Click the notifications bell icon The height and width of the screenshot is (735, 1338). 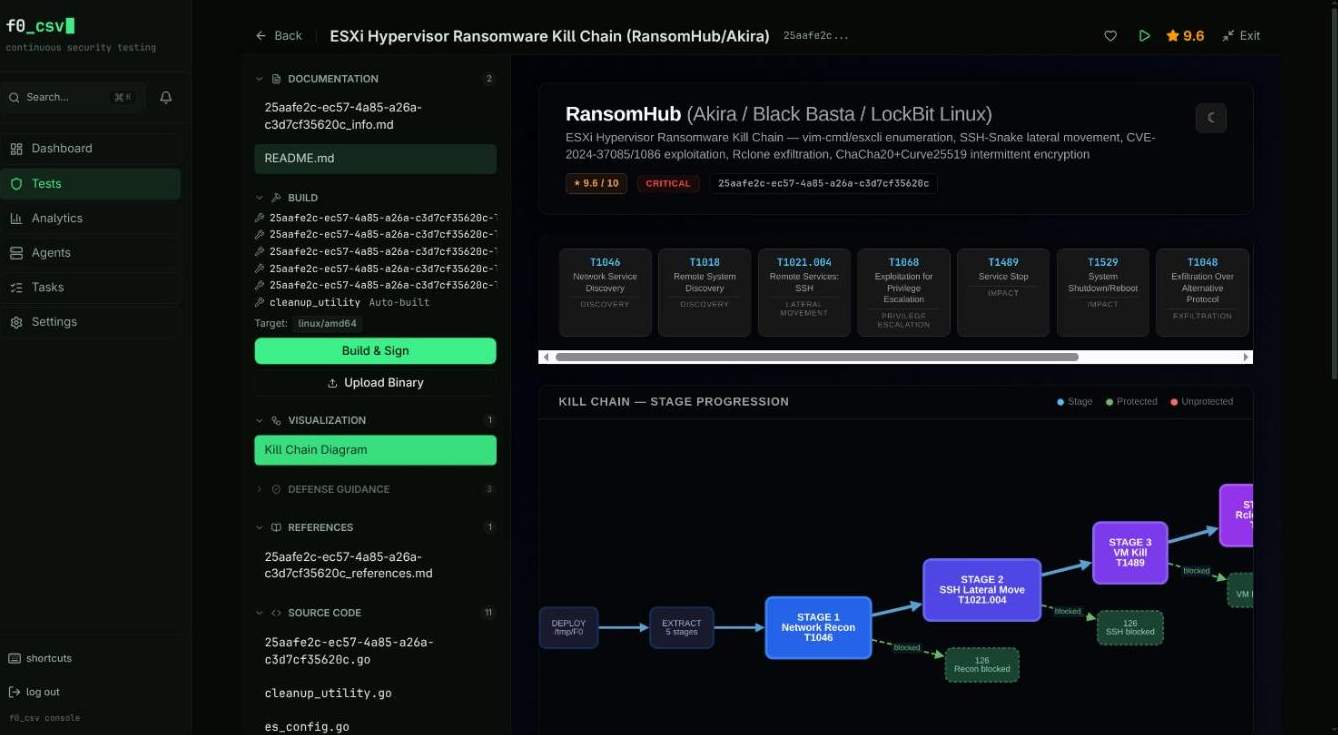[166, 97]
